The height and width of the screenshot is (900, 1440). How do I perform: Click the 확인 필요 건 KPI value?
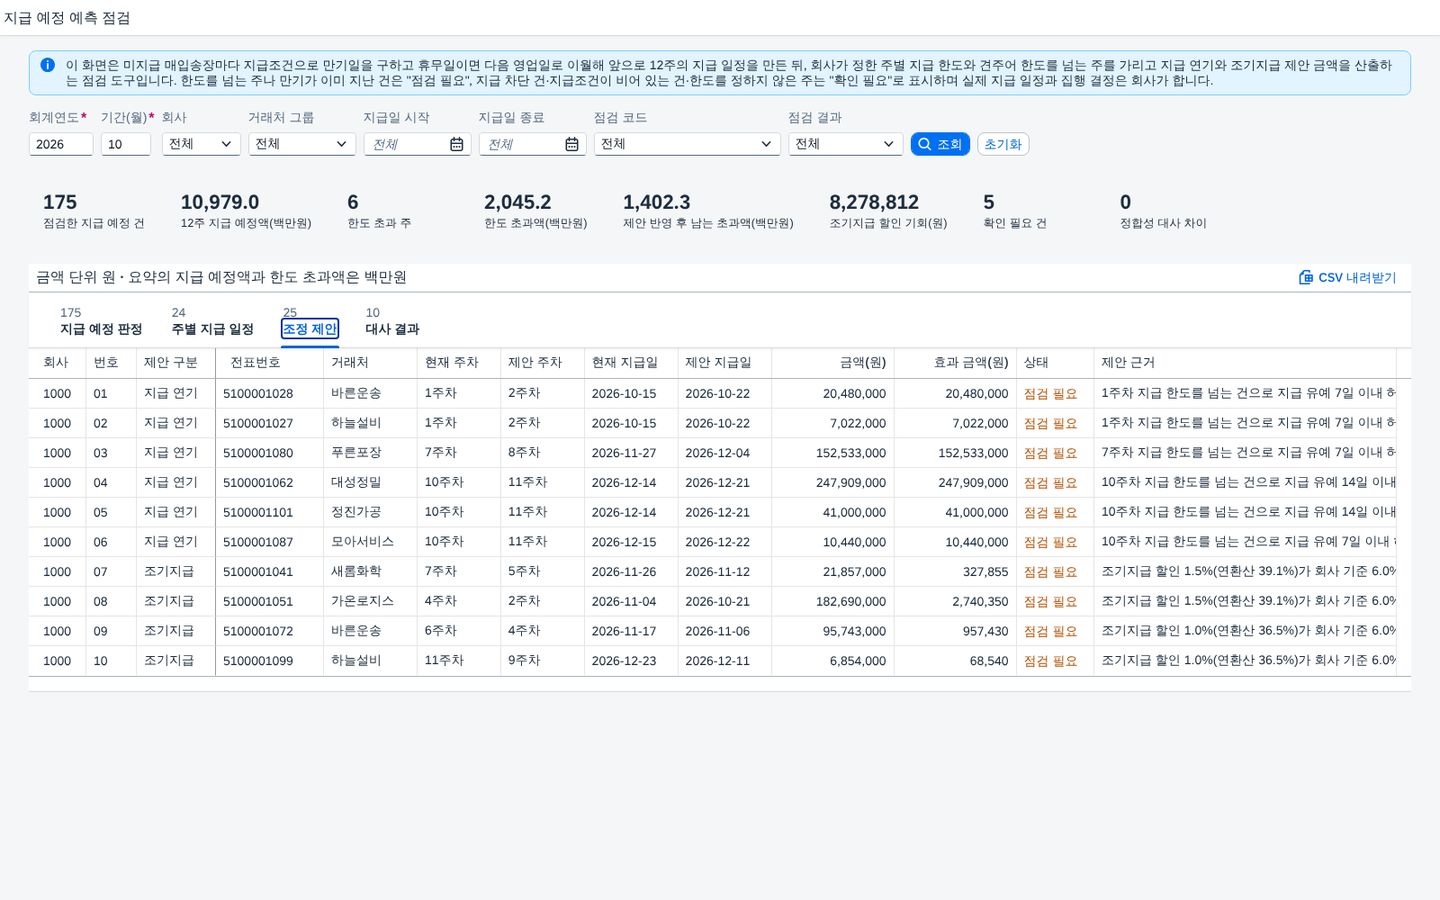[x=989, y=202]
